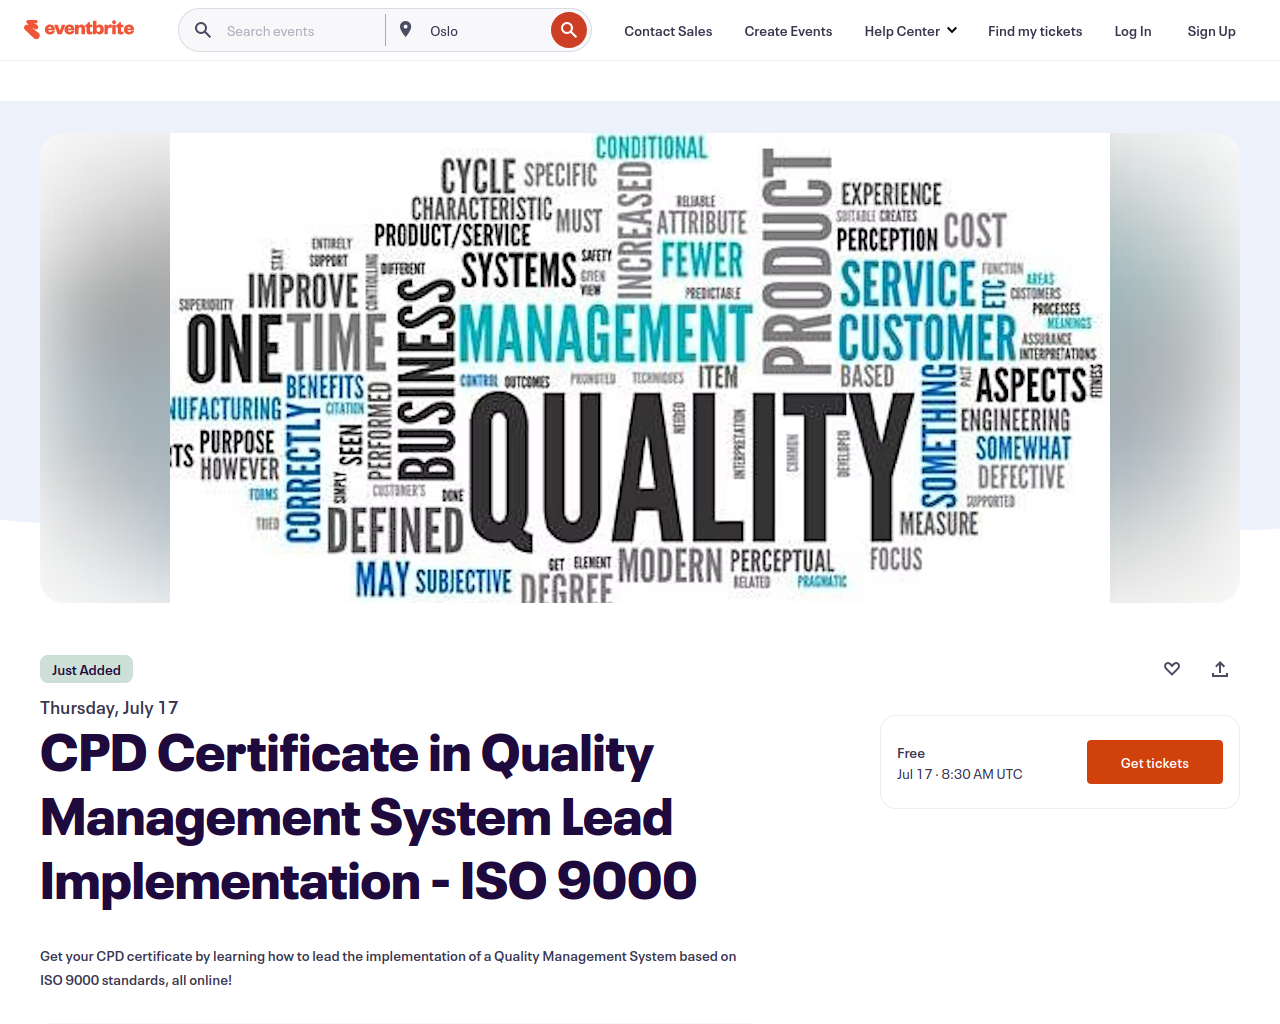Image resolution: width=1280 pixels, height=1024 pixels.
Task: Click the event summary description paragraph
Action: 388,968
